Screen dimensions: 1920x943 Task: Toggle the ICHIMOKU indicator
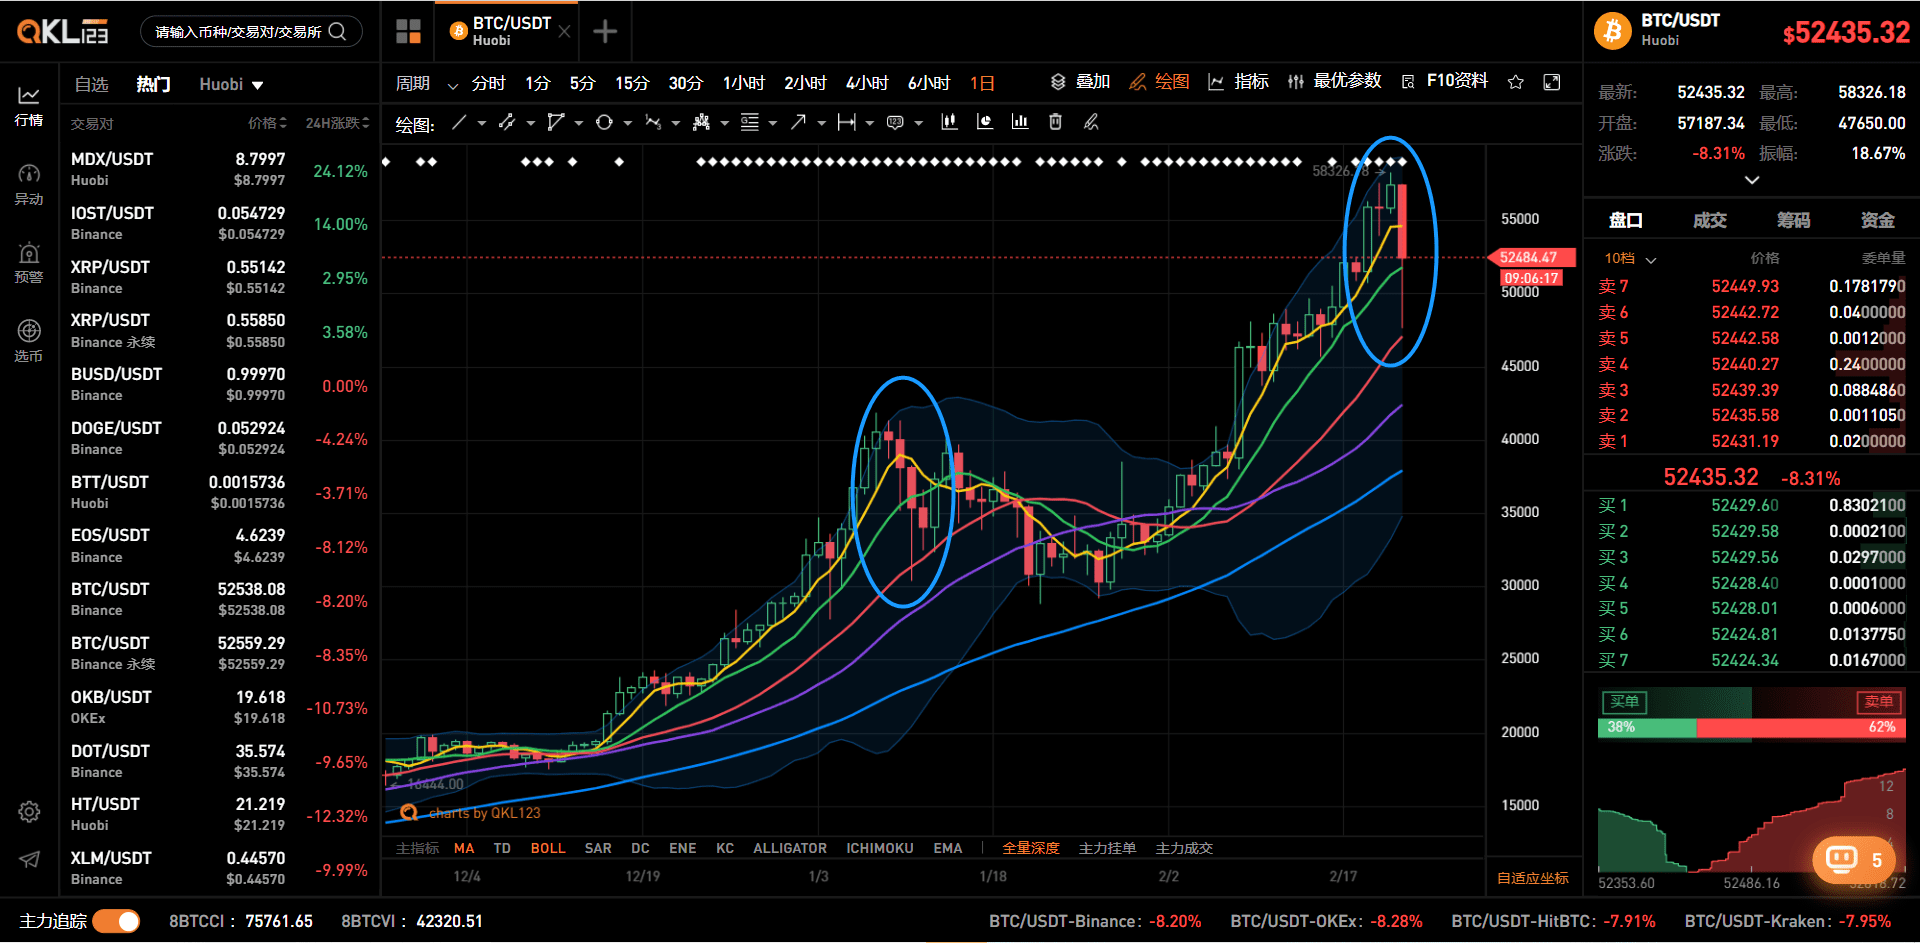pyautogui.click(x=880, y=848)
